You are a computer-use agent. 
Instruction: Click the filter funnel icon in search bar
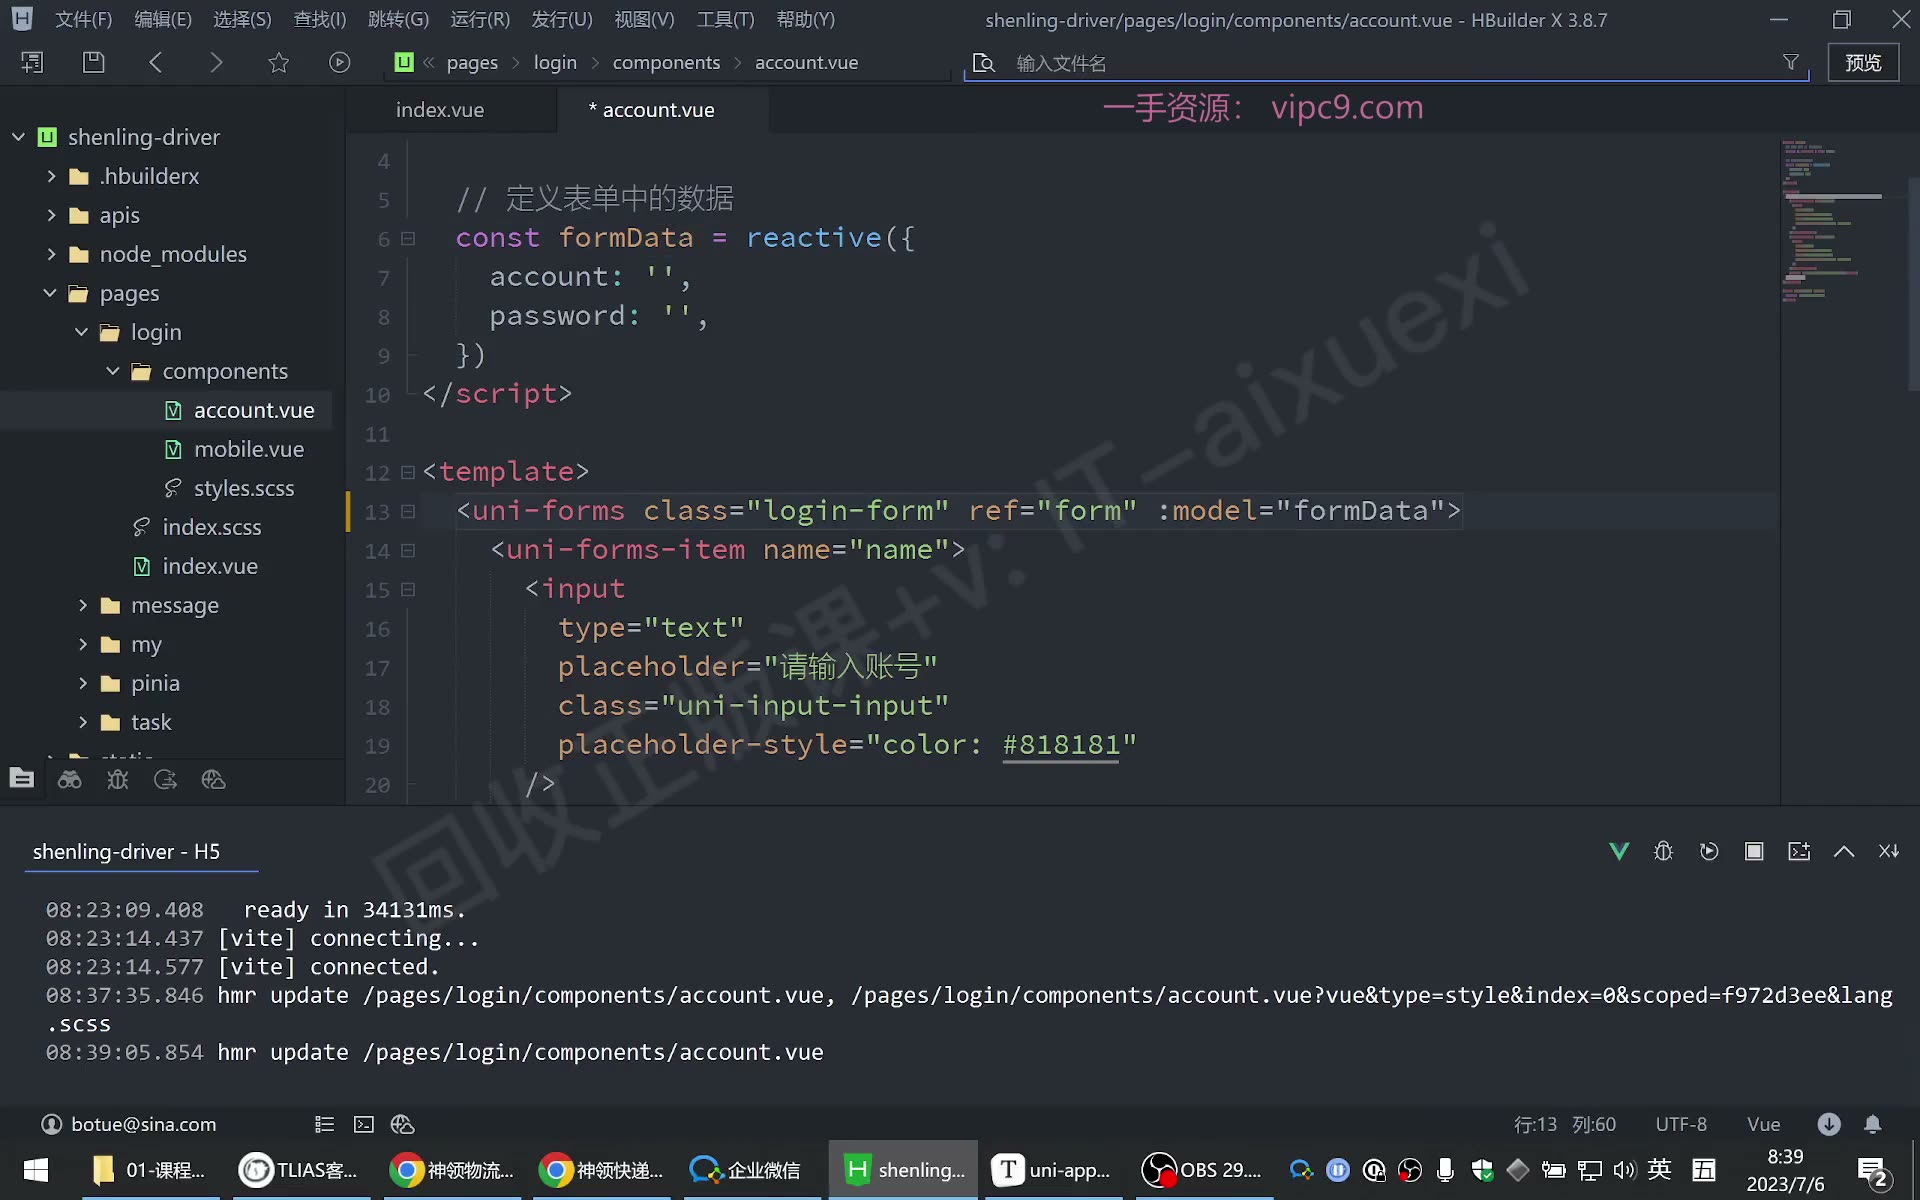pyautogui.click(x=1790, y=62)
